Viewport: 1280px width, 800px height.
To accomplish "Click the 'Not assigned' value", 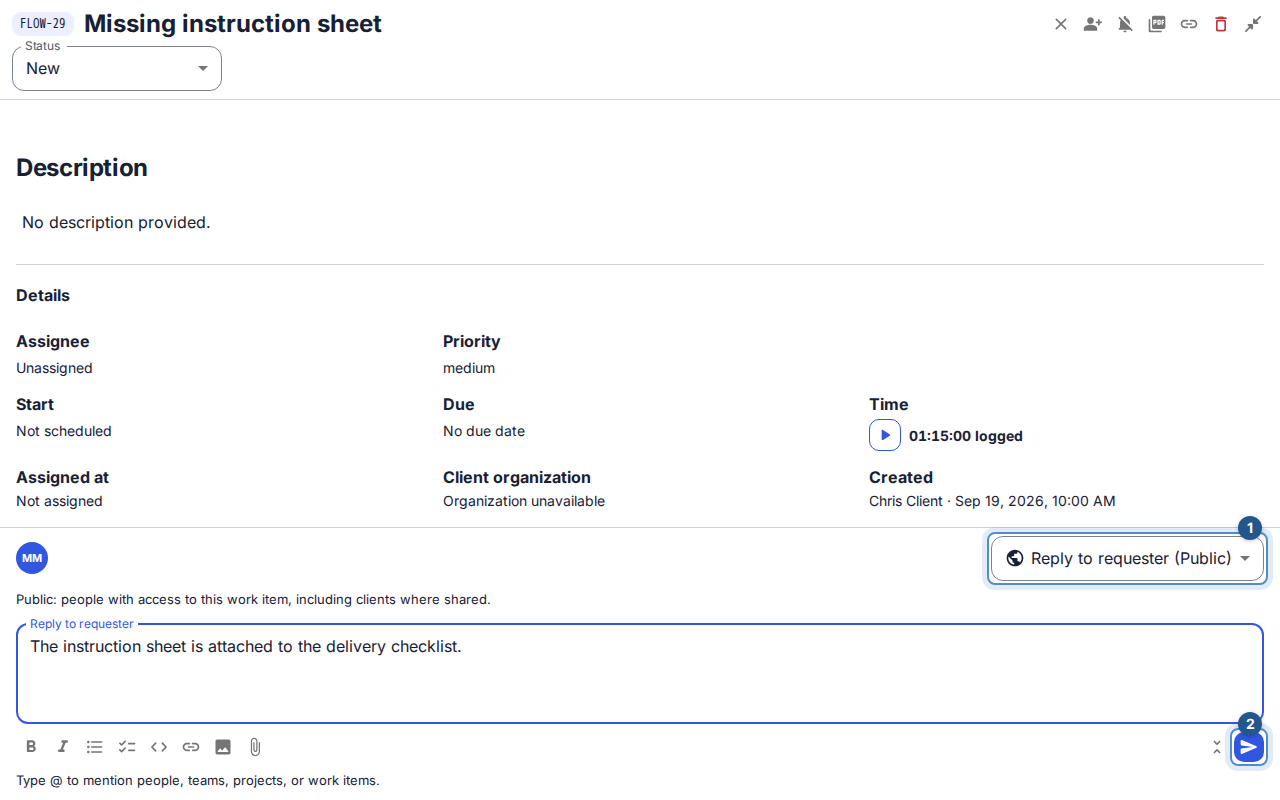I will click(59, 501).
